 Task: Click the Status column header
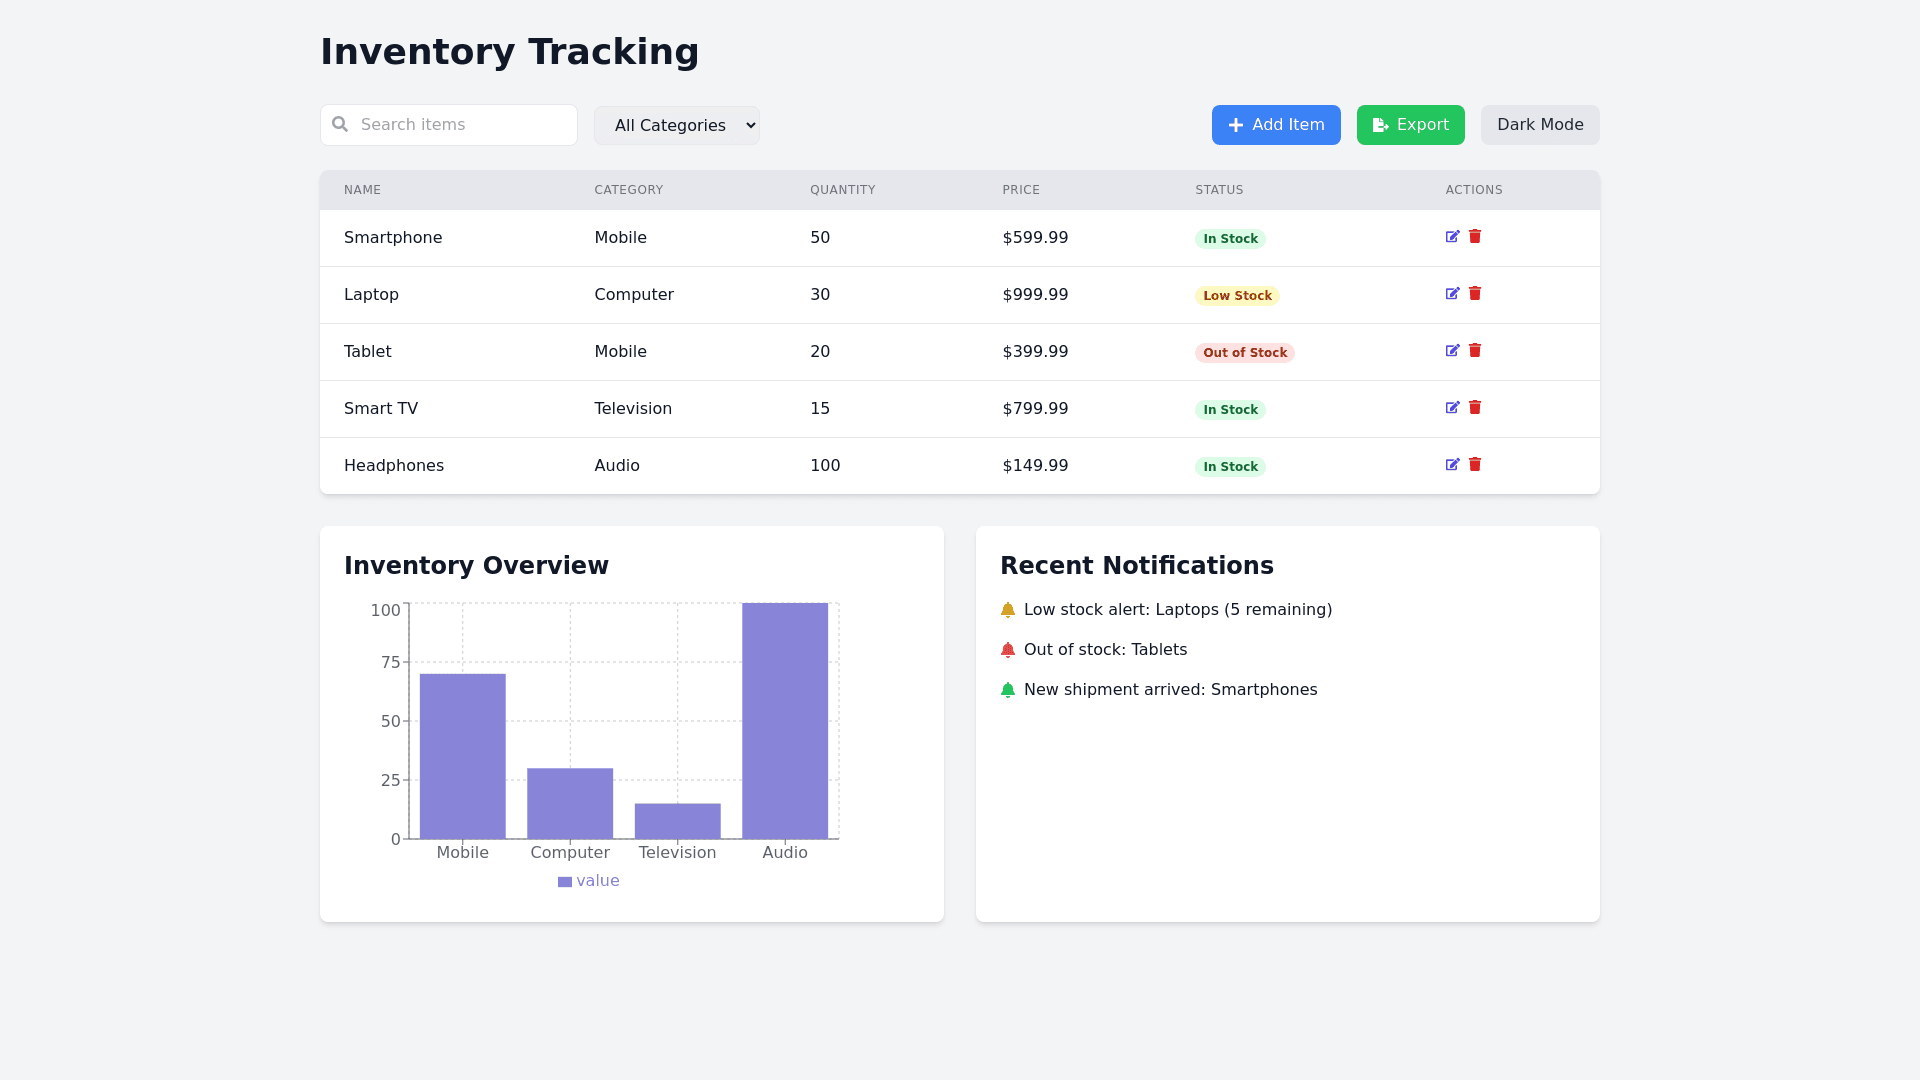tap(1219, 190)
